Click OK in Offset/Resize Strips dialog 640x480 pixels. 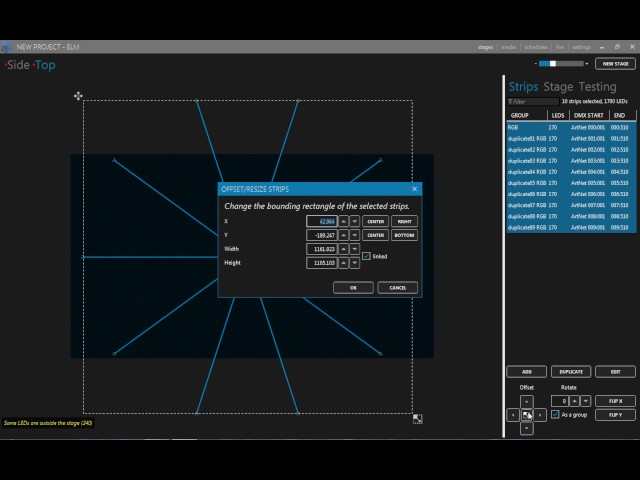[353, 287]
